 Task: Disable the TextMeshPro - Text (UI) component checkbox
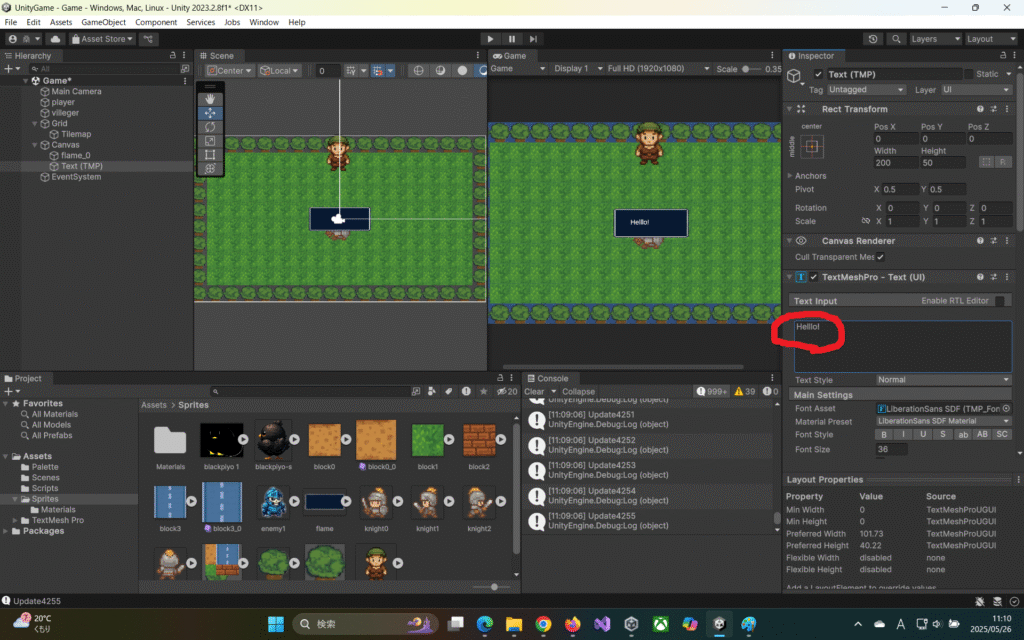[x=814, y=277]
